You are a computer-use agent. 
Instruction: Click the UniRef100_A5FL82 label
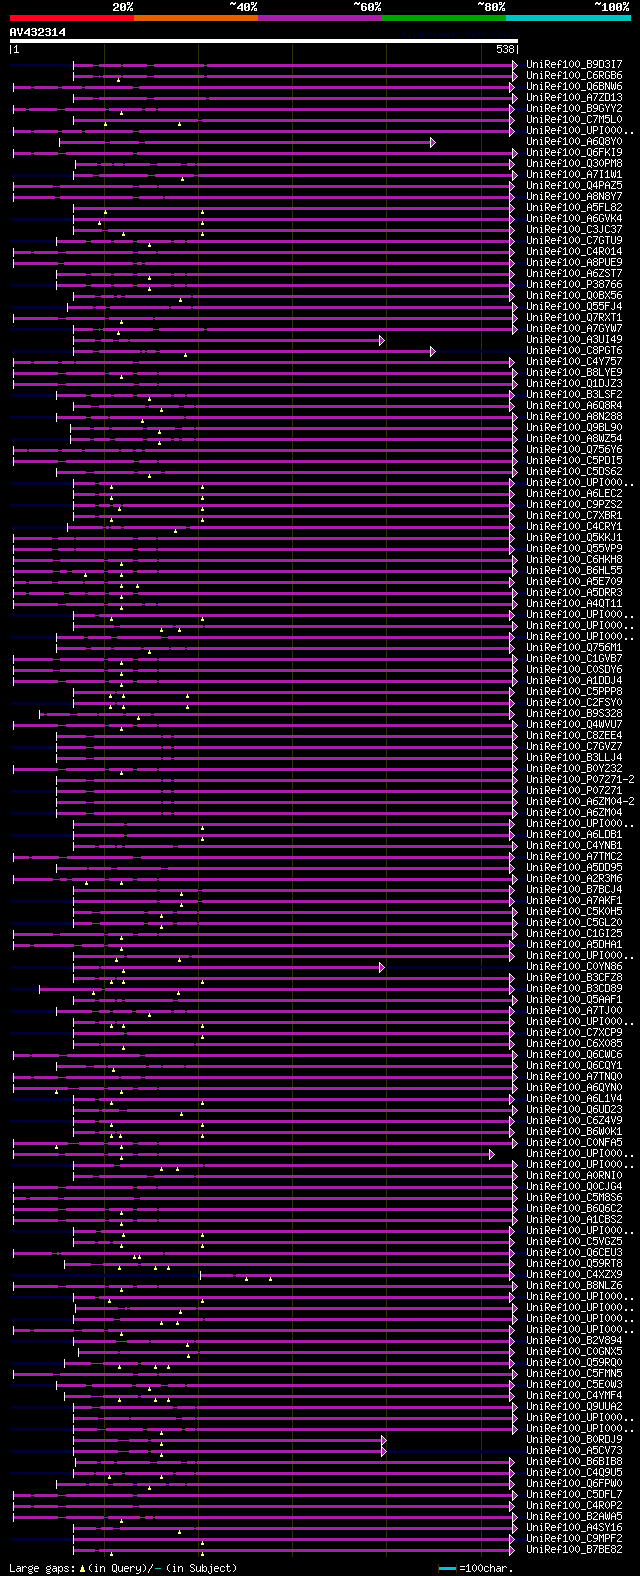coord(574,207)
